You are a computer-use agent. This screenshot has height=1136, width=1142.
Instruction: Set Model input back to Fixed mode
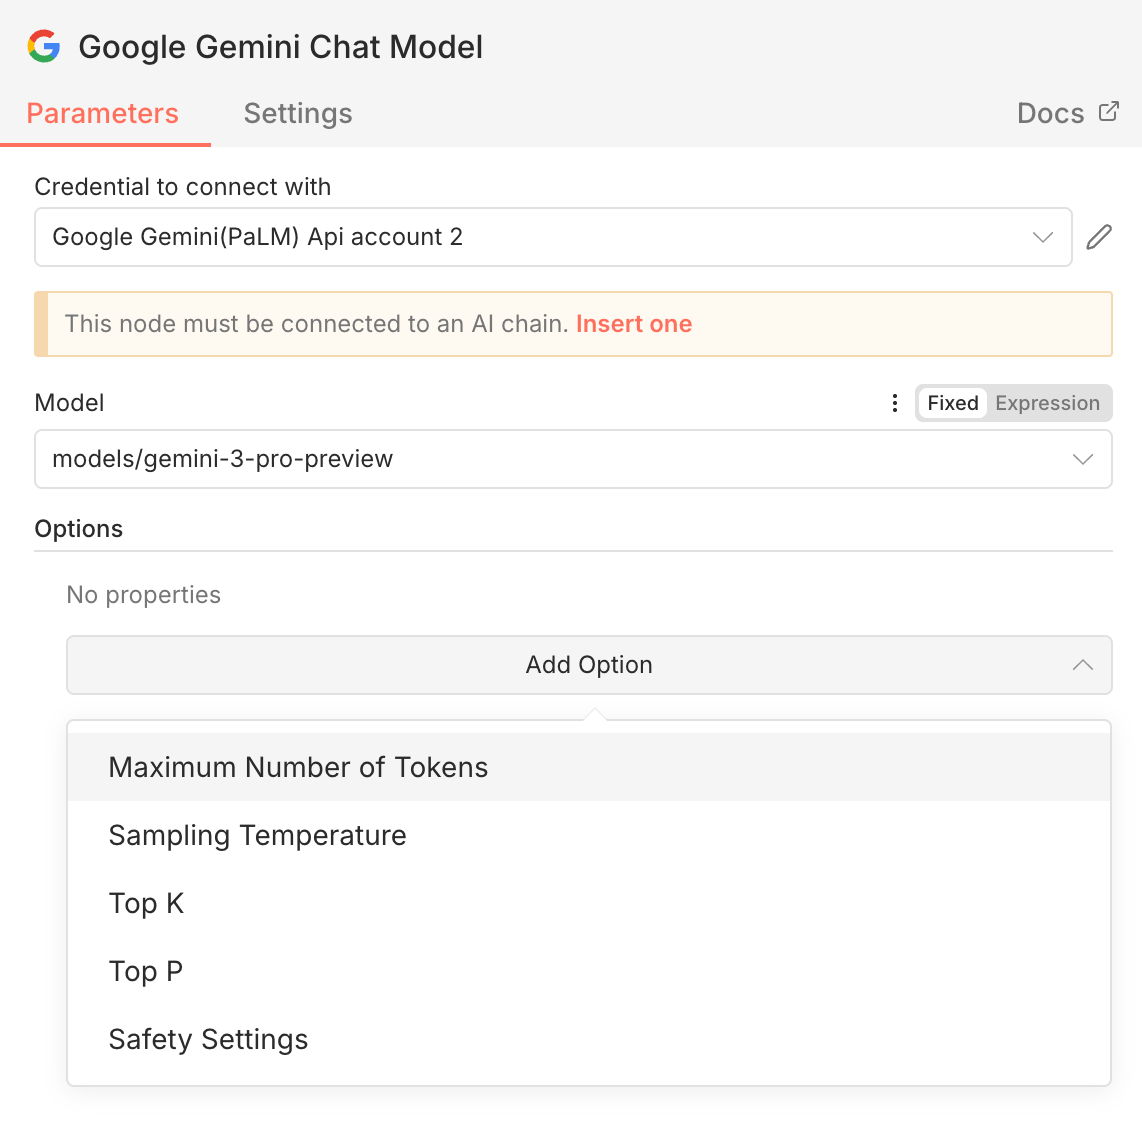(x=952, y=403)
